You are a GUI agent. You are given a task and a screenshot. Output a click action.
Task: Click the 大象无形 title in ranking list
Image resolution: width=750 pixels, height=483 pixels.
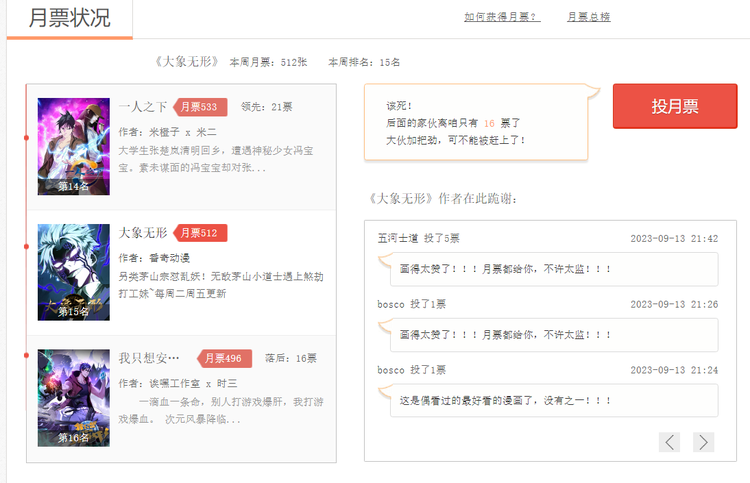(143, 233)
